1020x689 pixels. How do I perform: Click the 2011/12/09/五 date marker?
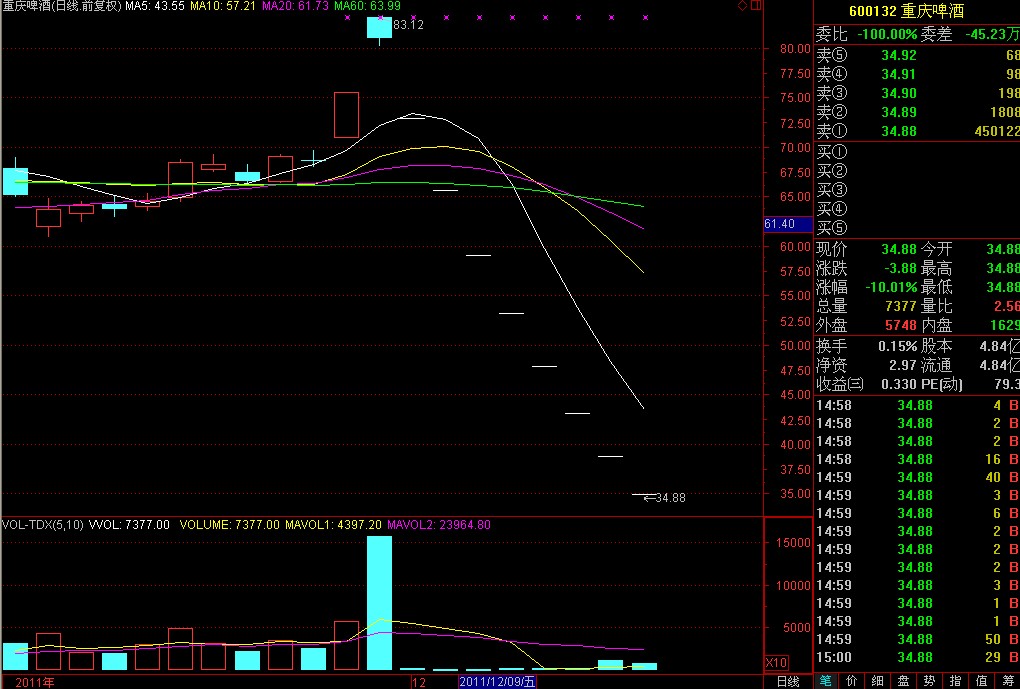[x=498, y=681]
